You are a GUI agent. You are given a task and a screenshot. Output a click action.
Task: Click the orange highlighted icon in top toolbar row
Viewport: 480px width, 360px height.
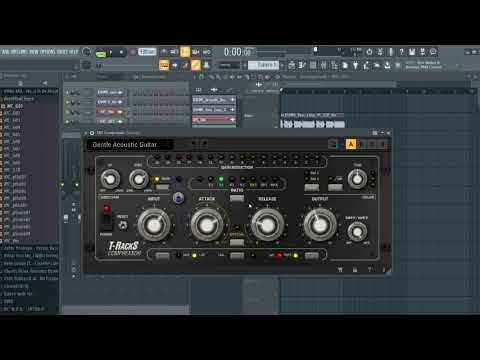pos(185,52)
